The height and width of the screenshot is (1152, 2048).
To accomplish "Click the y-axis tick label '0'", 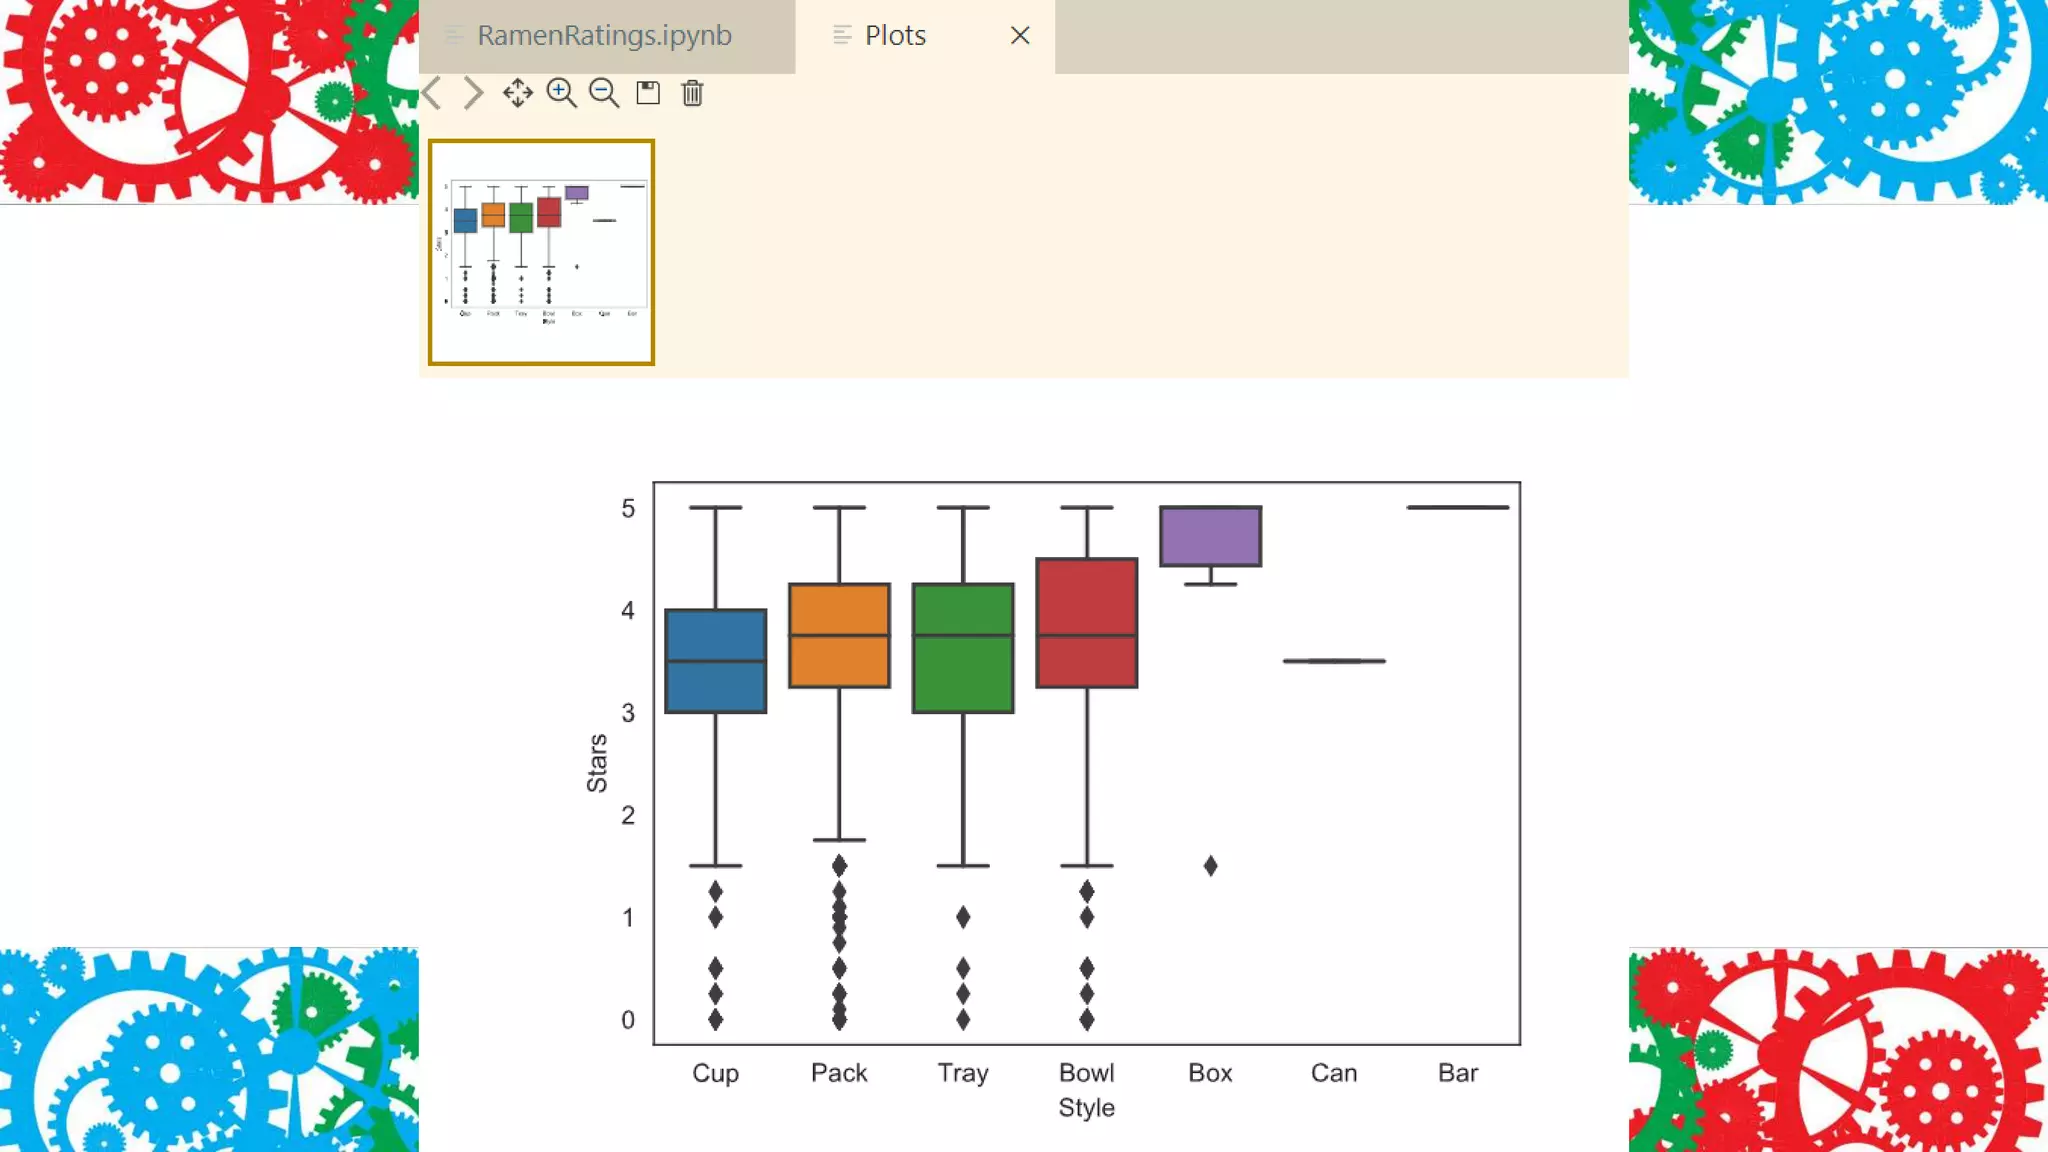I will click(x=628, y=1020).
